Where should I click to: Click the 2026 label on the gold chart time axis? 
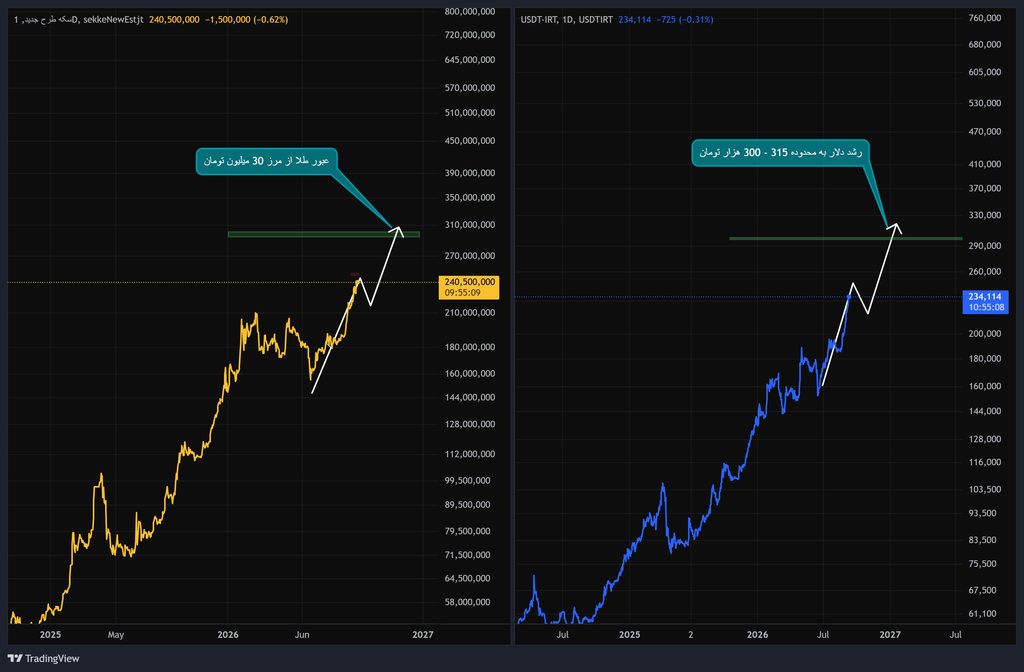228,635
